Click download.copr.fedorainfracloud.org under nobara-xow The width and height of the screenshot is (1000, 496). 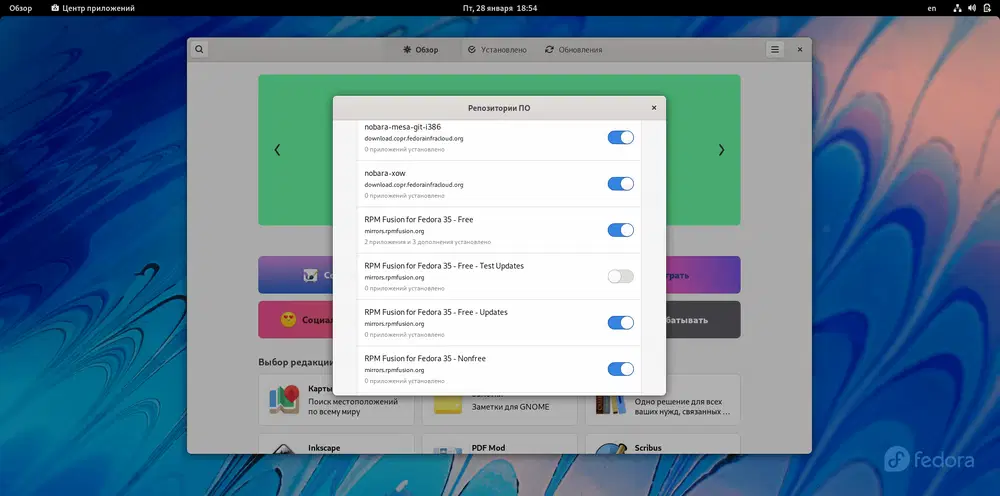(x=413, y=185)
